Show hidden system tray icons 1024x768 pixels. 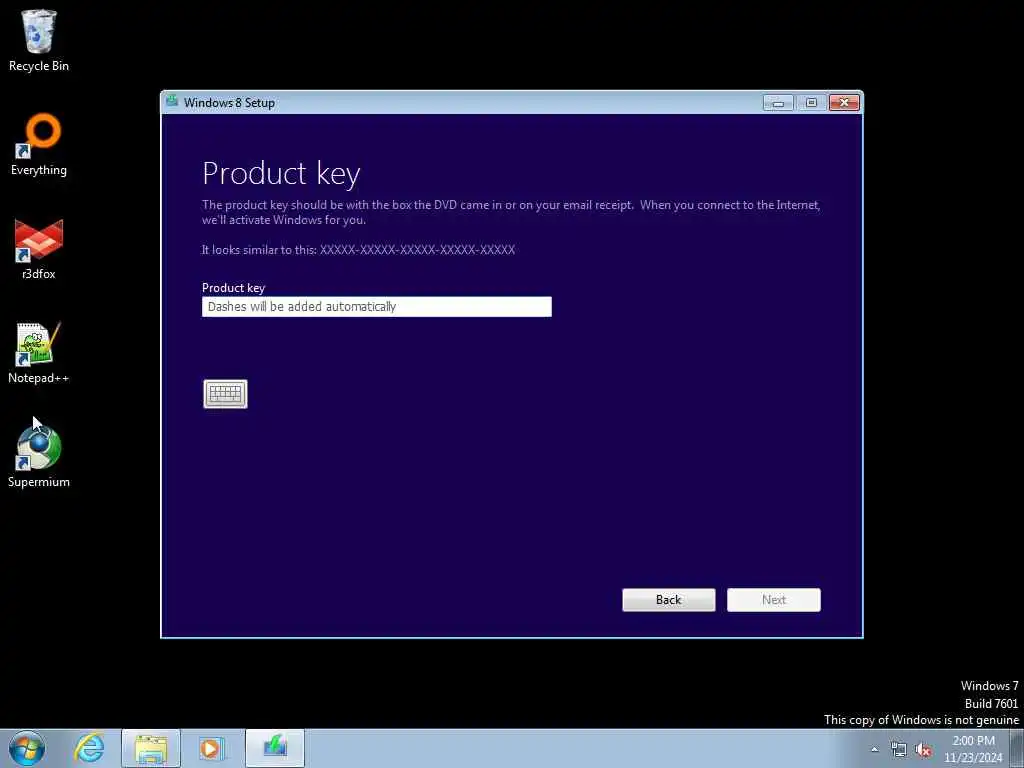pyautogui.click(x=874, y=749)
